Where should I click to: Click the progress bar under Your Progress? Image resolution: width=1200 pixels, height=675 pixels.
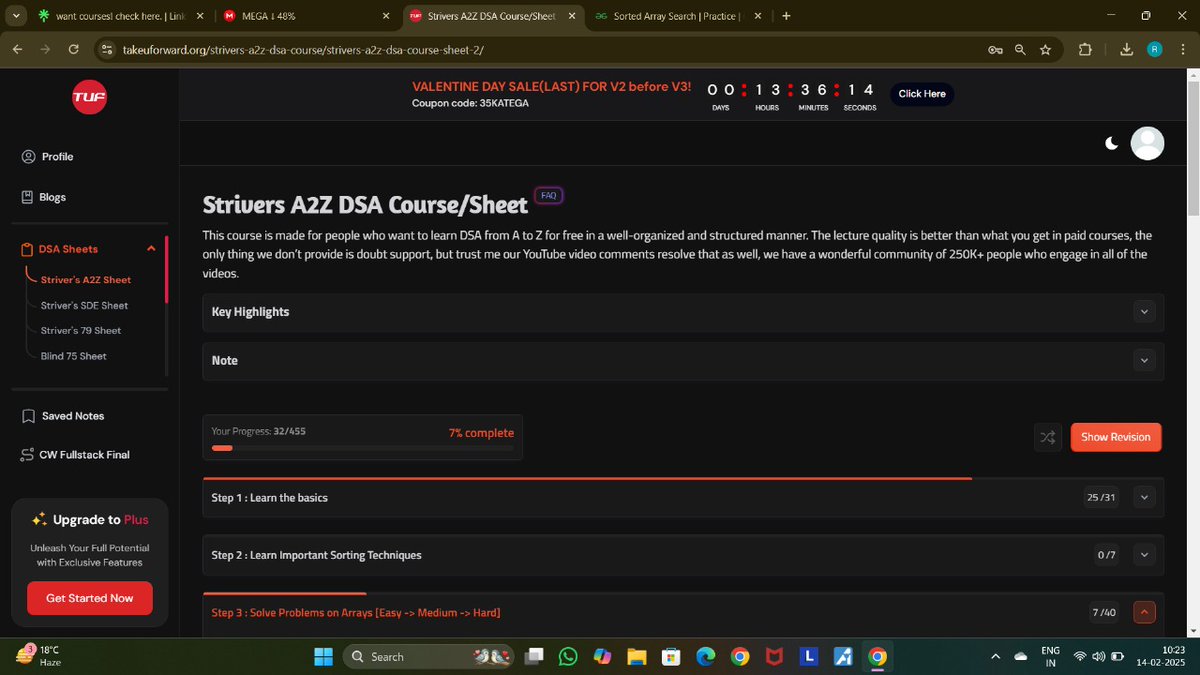click(x=362, y=448)
